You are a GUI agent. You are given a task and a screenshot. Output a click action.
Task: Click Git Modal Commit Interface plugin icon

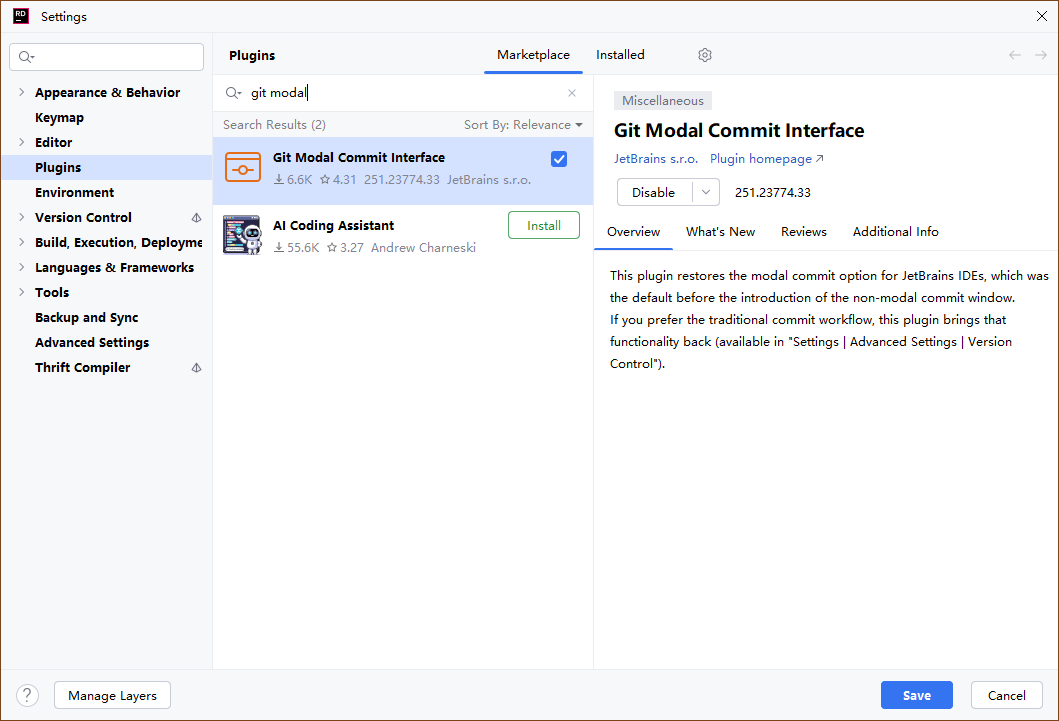[x=243, y=168]
